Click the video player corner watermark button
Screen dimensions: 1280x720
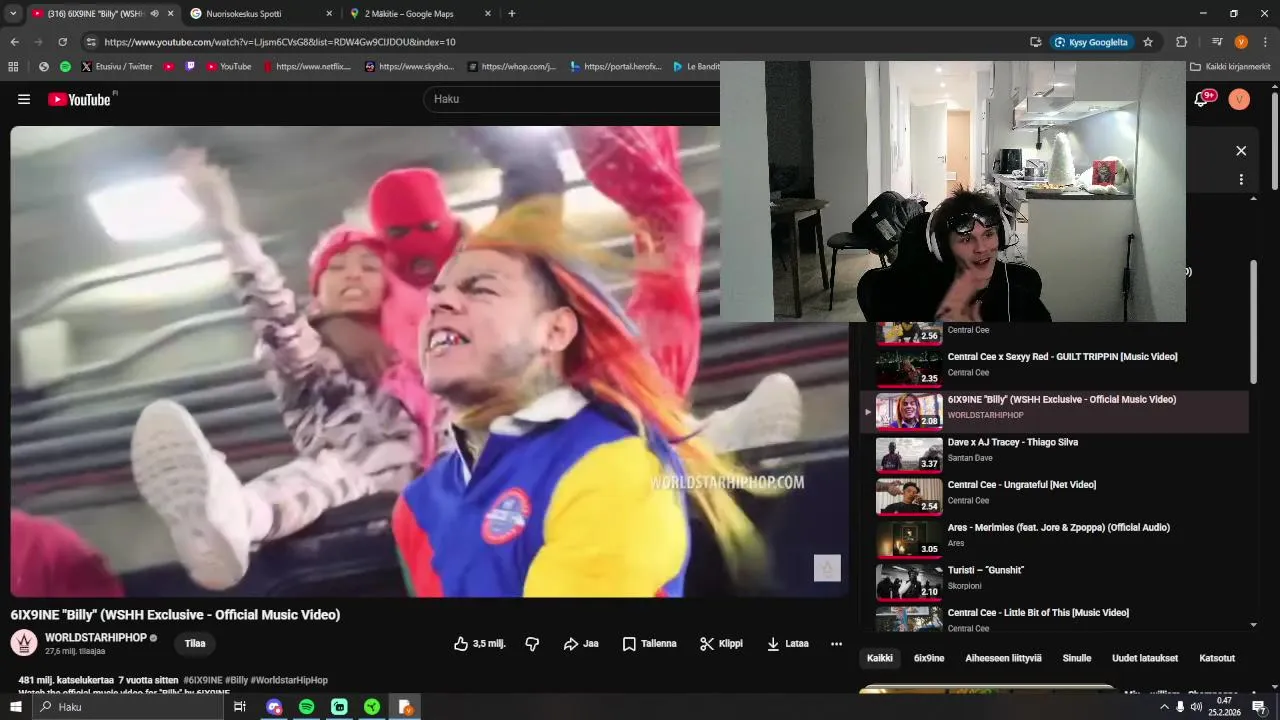coord(827,568)
